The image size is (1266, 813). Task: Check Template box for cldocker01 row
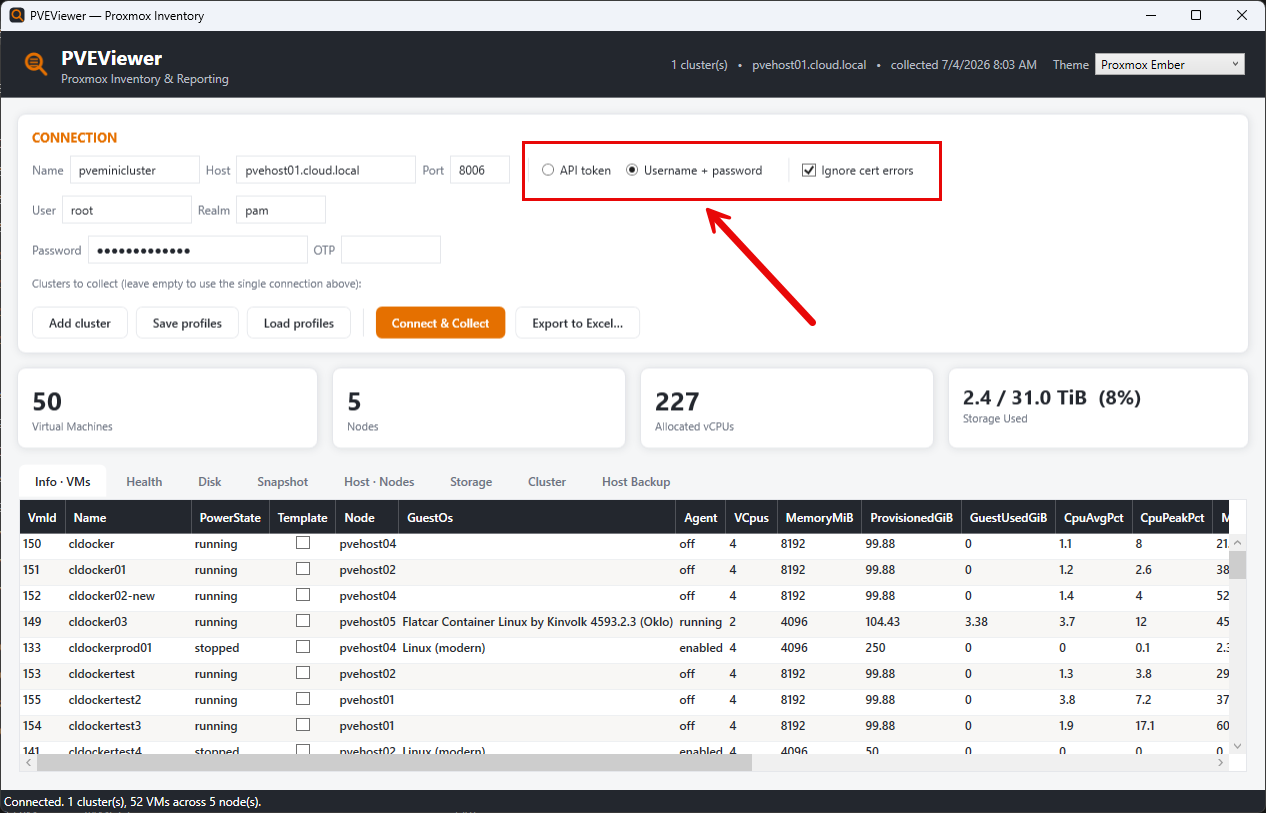click(303, 569)
